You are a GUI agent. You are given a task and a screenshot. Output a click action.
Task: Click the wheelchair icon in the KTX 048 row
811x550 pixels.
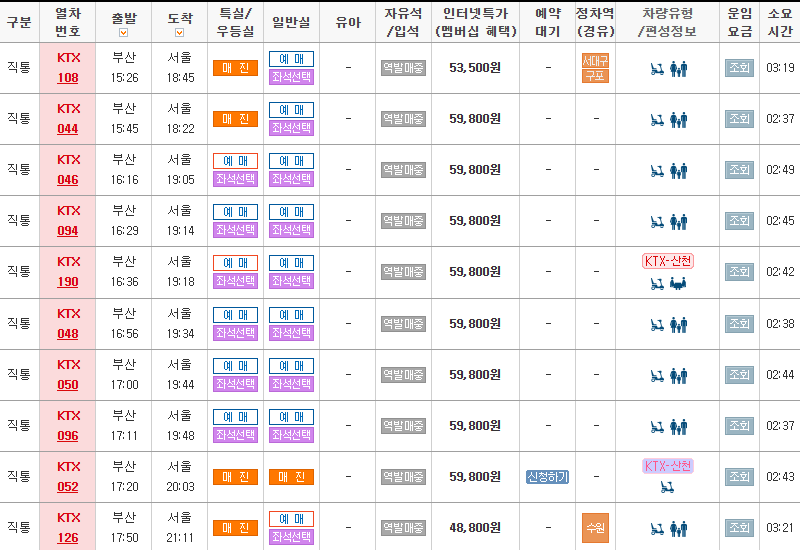coord(657,324)
